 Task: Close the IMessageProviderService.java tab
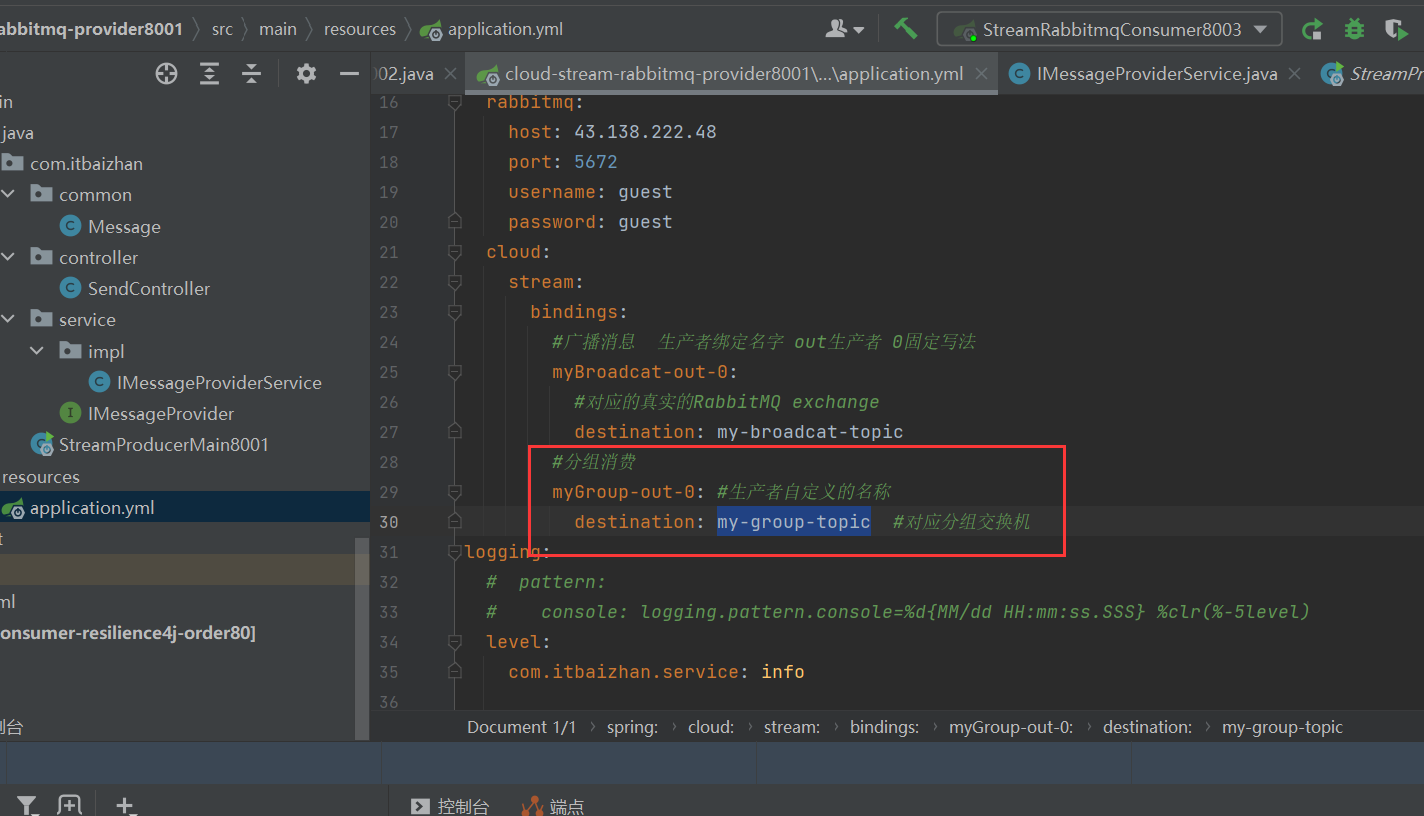pyautogui.click(x=1295, y=73)
